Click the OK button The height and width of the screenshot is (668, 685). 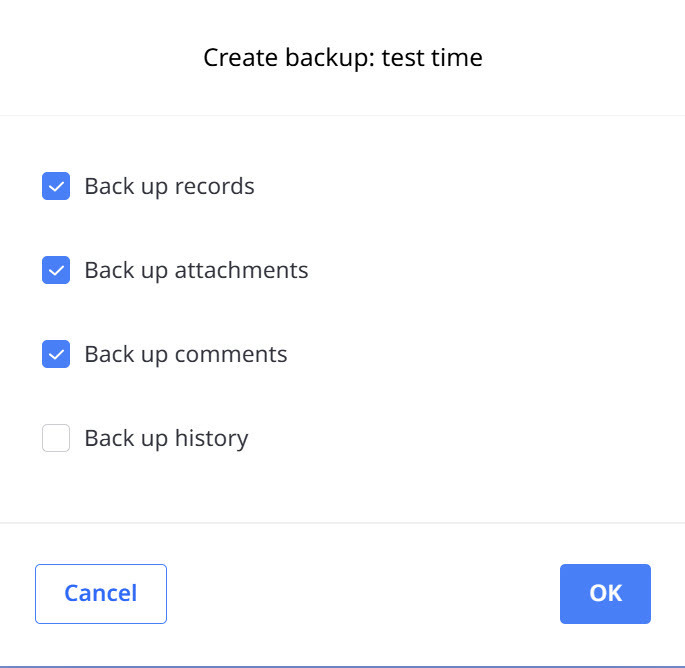pyautogui.click(x=605, y=593)
